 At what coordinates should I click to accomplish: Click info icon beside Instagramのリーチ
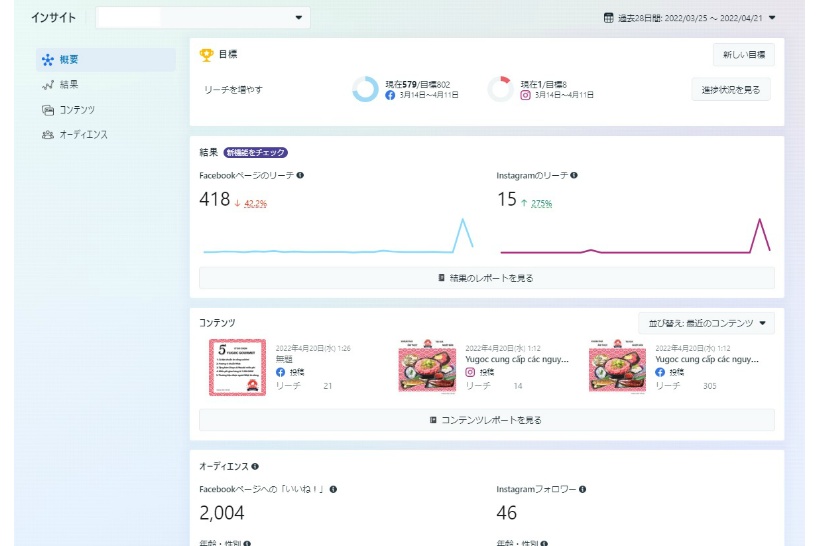[x=574, y=176]
